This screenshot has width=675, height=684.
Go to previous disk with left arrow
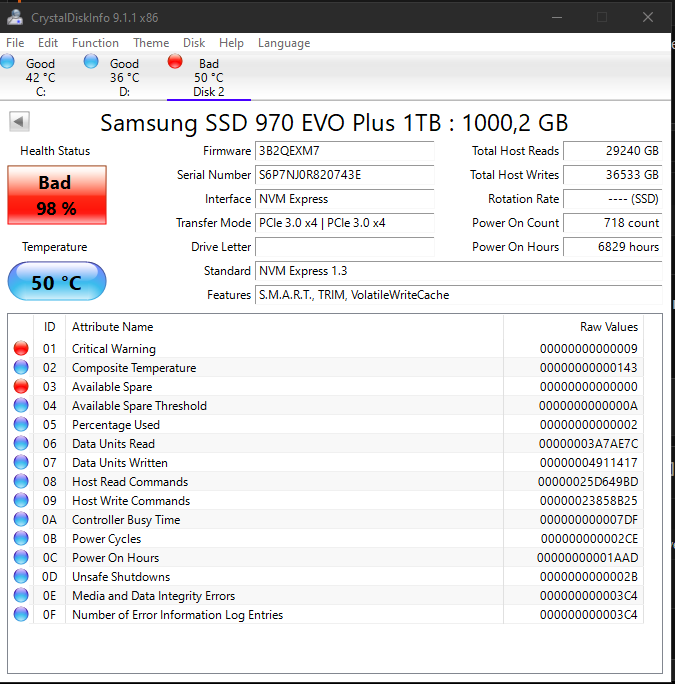[x=19, y=121]
